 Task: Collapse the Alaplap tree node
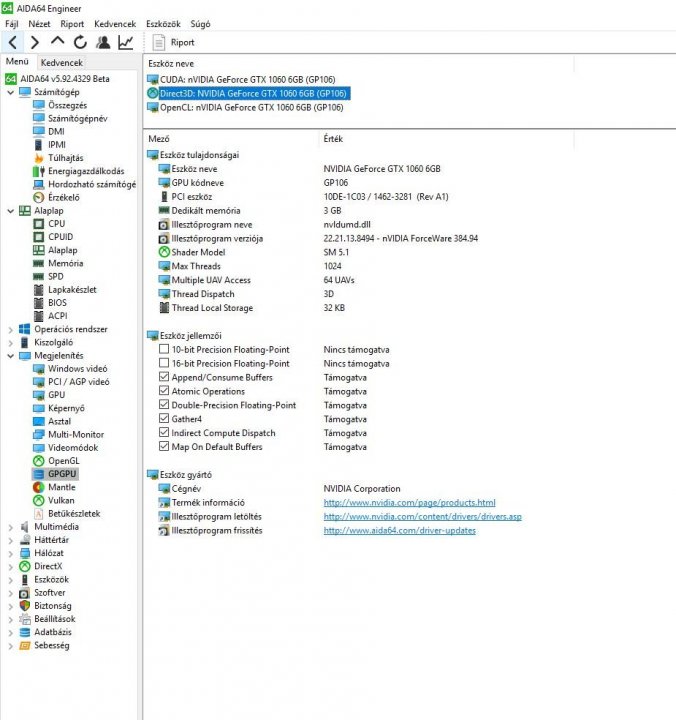(11, 211)
